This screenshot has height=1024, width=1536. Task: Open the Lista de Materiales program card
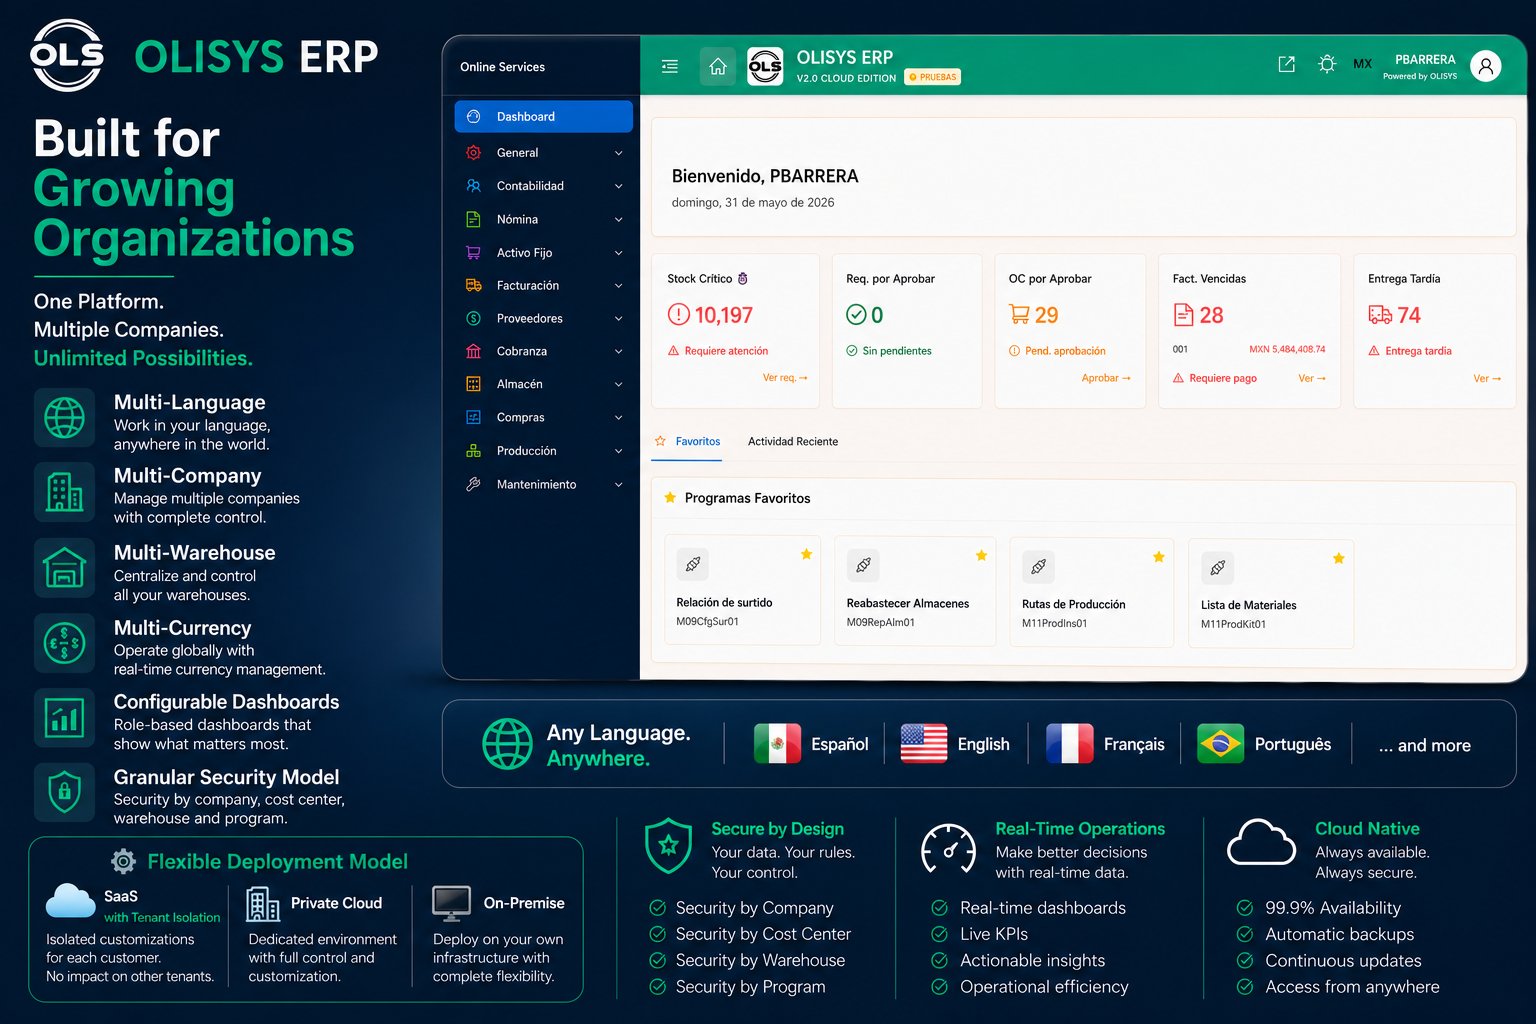tap(1271, 594)
